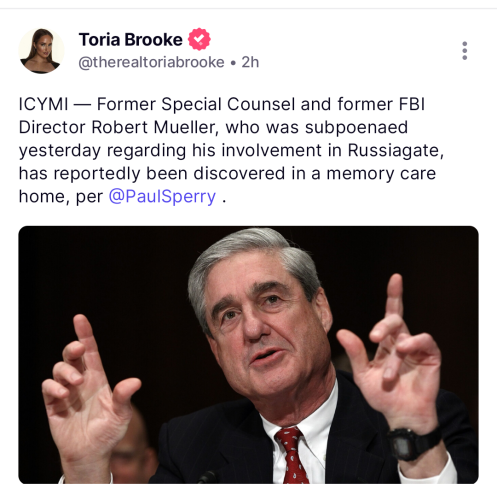This screenshot has width=497, height=500.
Task: Click the word FBI in post text
Action: click(412, 104)
